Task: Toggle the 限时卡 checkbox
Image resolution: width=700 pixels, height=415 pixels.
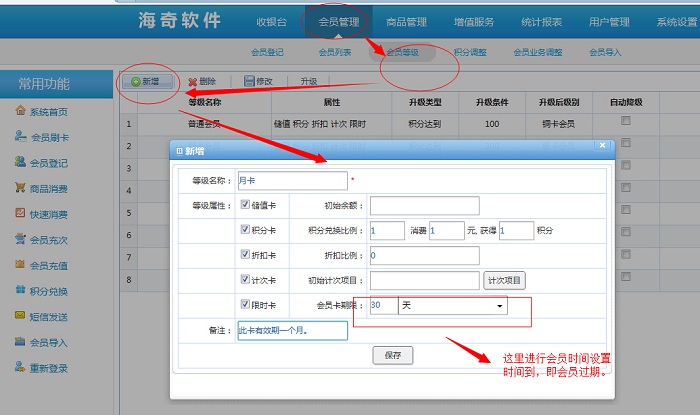Action: (246, 304)
